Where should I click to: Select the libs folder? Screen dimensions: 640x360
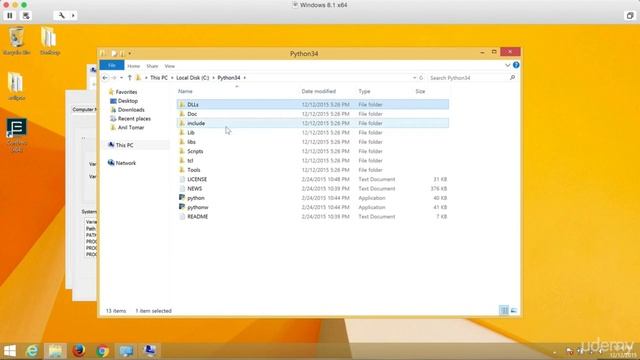coord(313,142)
